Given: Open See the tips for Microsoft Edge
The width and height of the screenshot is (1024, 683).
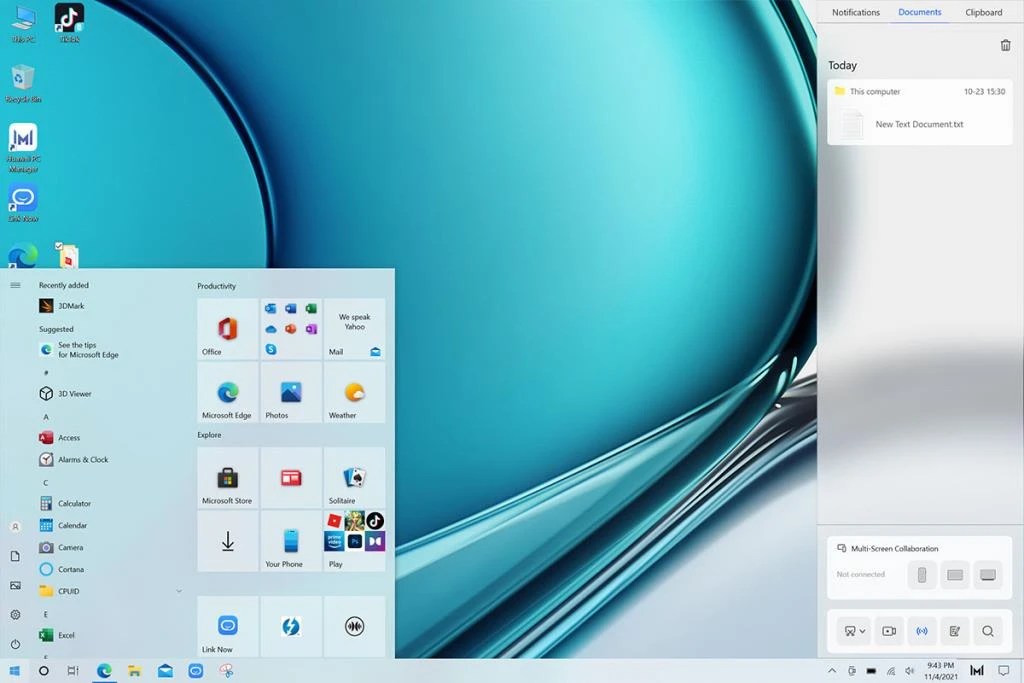Looking at the screenshot, I should pyautogui.click(x=85, y=349).
